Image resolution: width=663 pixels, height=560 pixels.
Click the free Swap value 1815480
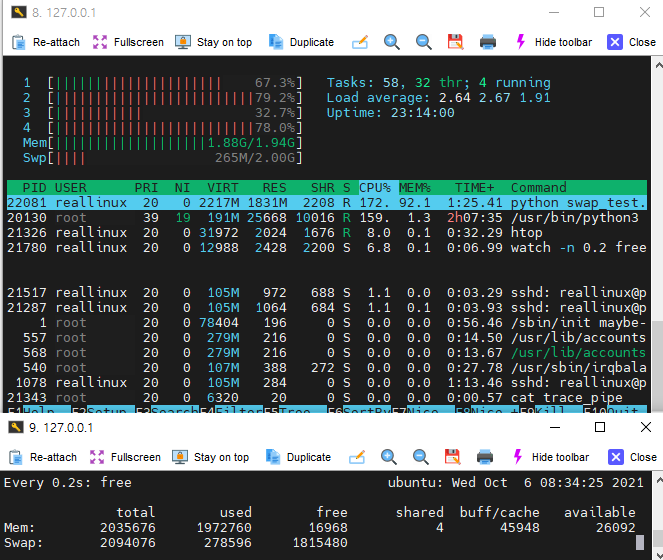point(320,542)
